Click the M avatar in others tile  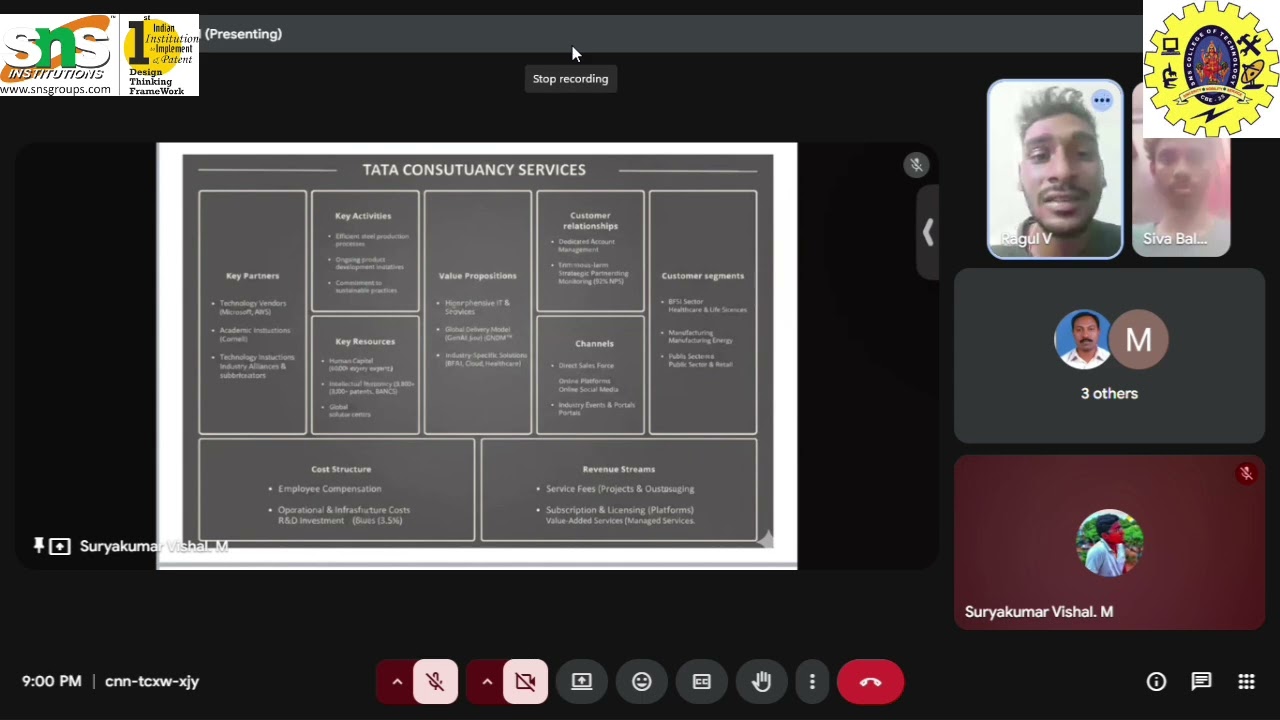coord(1138,340)
